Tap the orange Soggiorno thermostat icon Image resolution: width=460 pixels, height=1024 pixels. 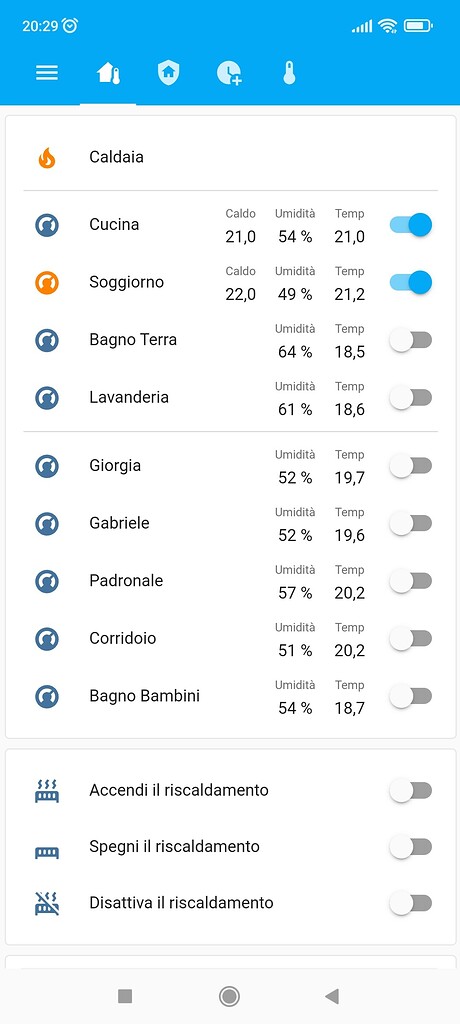[x=46, y=282]
